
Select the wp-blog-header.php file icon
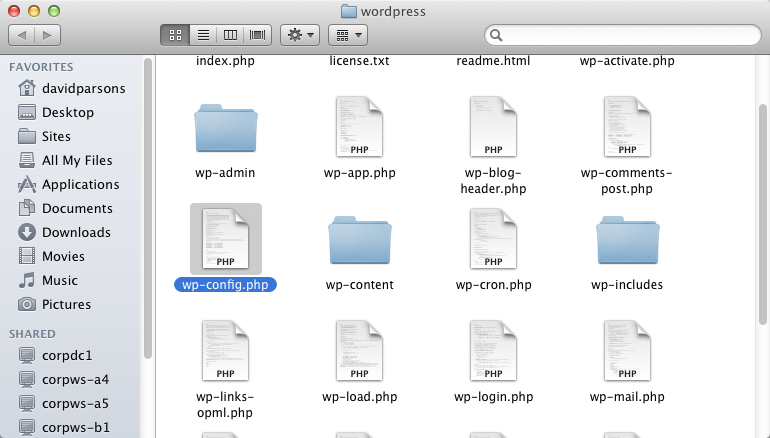[493, 127]
